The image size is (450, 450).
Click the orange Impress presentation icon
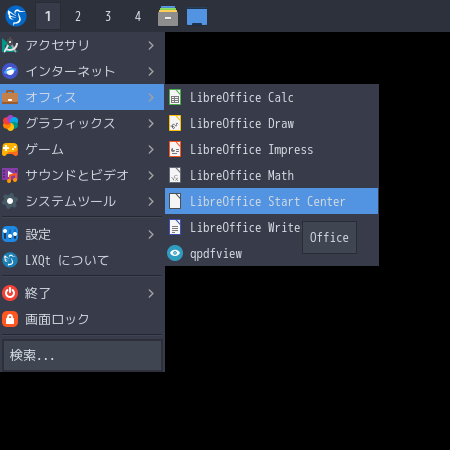pyautogui.click(x=175, y=149)
